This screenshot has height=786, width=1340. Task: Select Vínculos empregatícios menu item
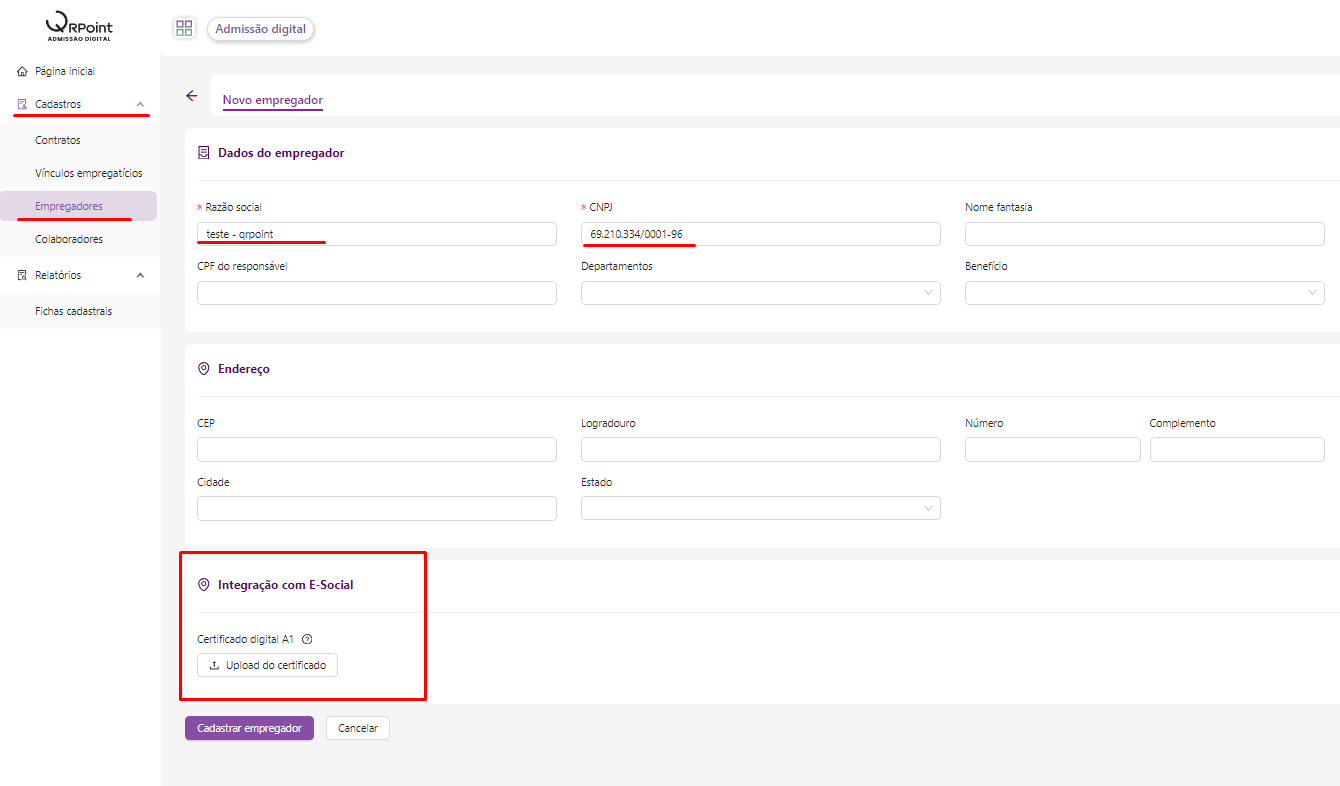tap(89, 173)
